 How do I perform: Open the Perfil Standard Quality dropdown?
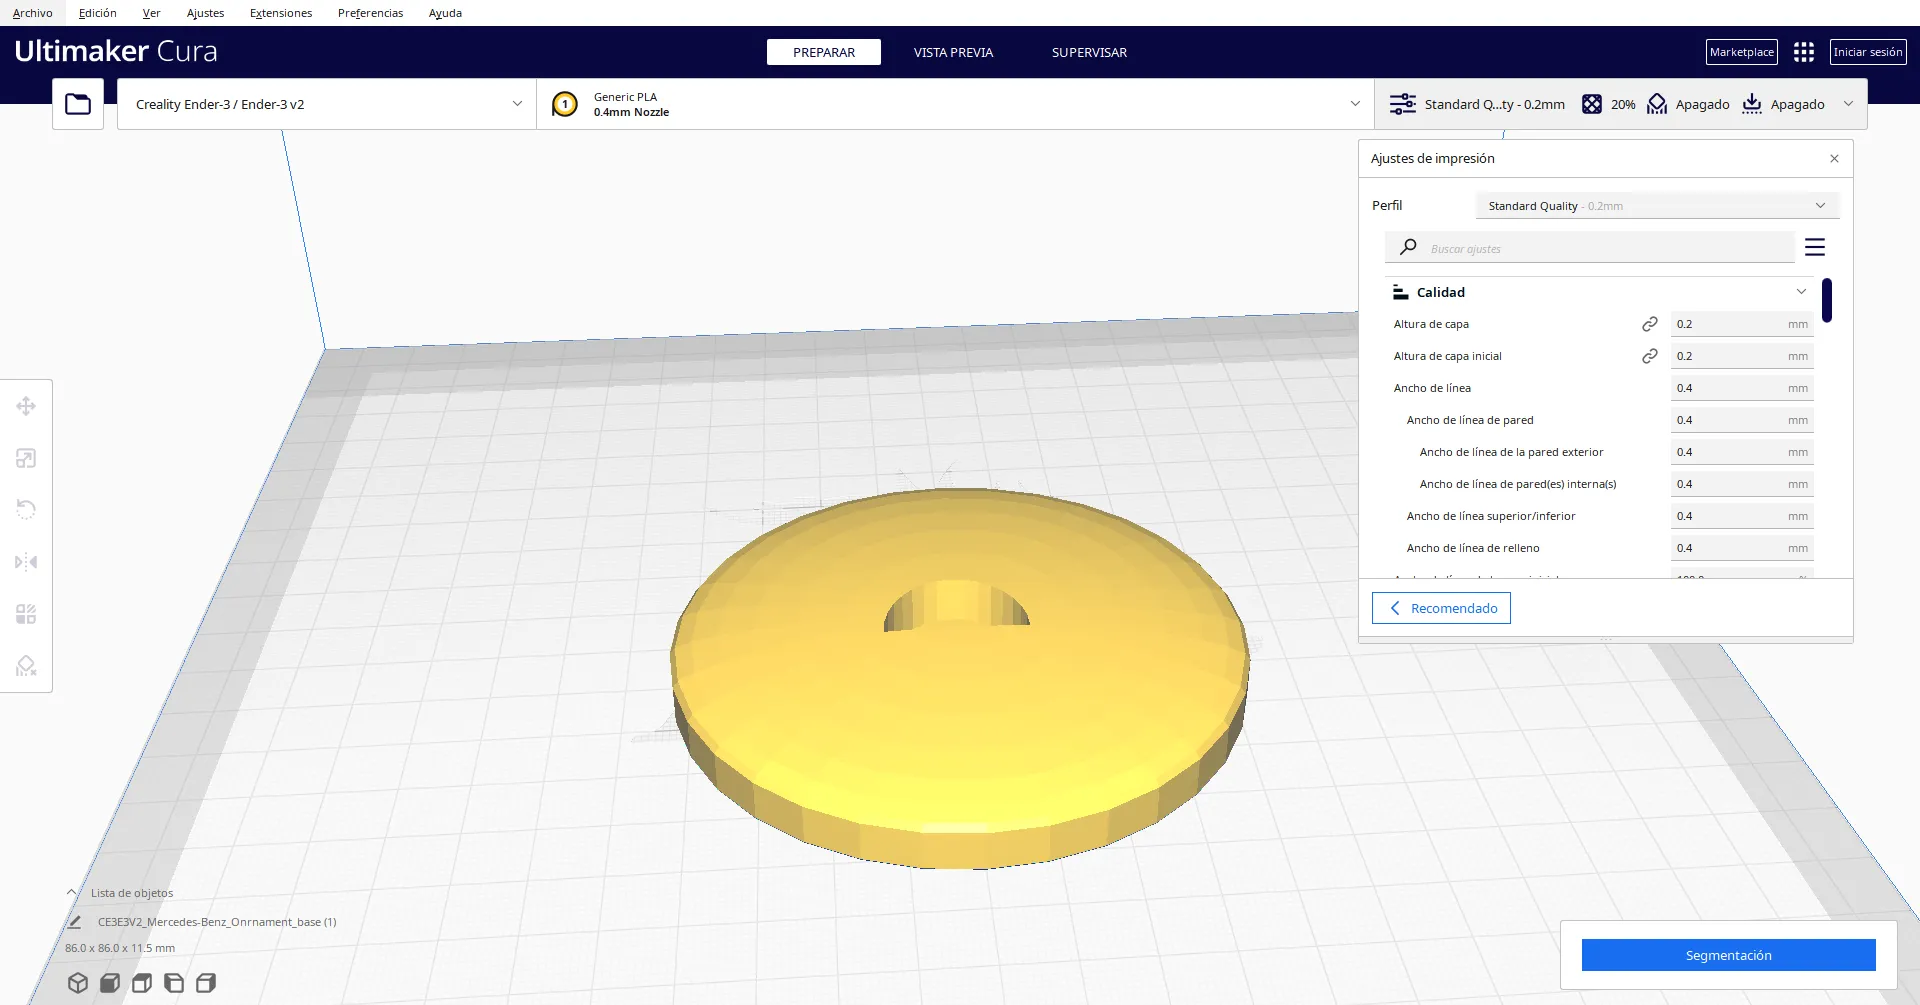coord(1656,206)
